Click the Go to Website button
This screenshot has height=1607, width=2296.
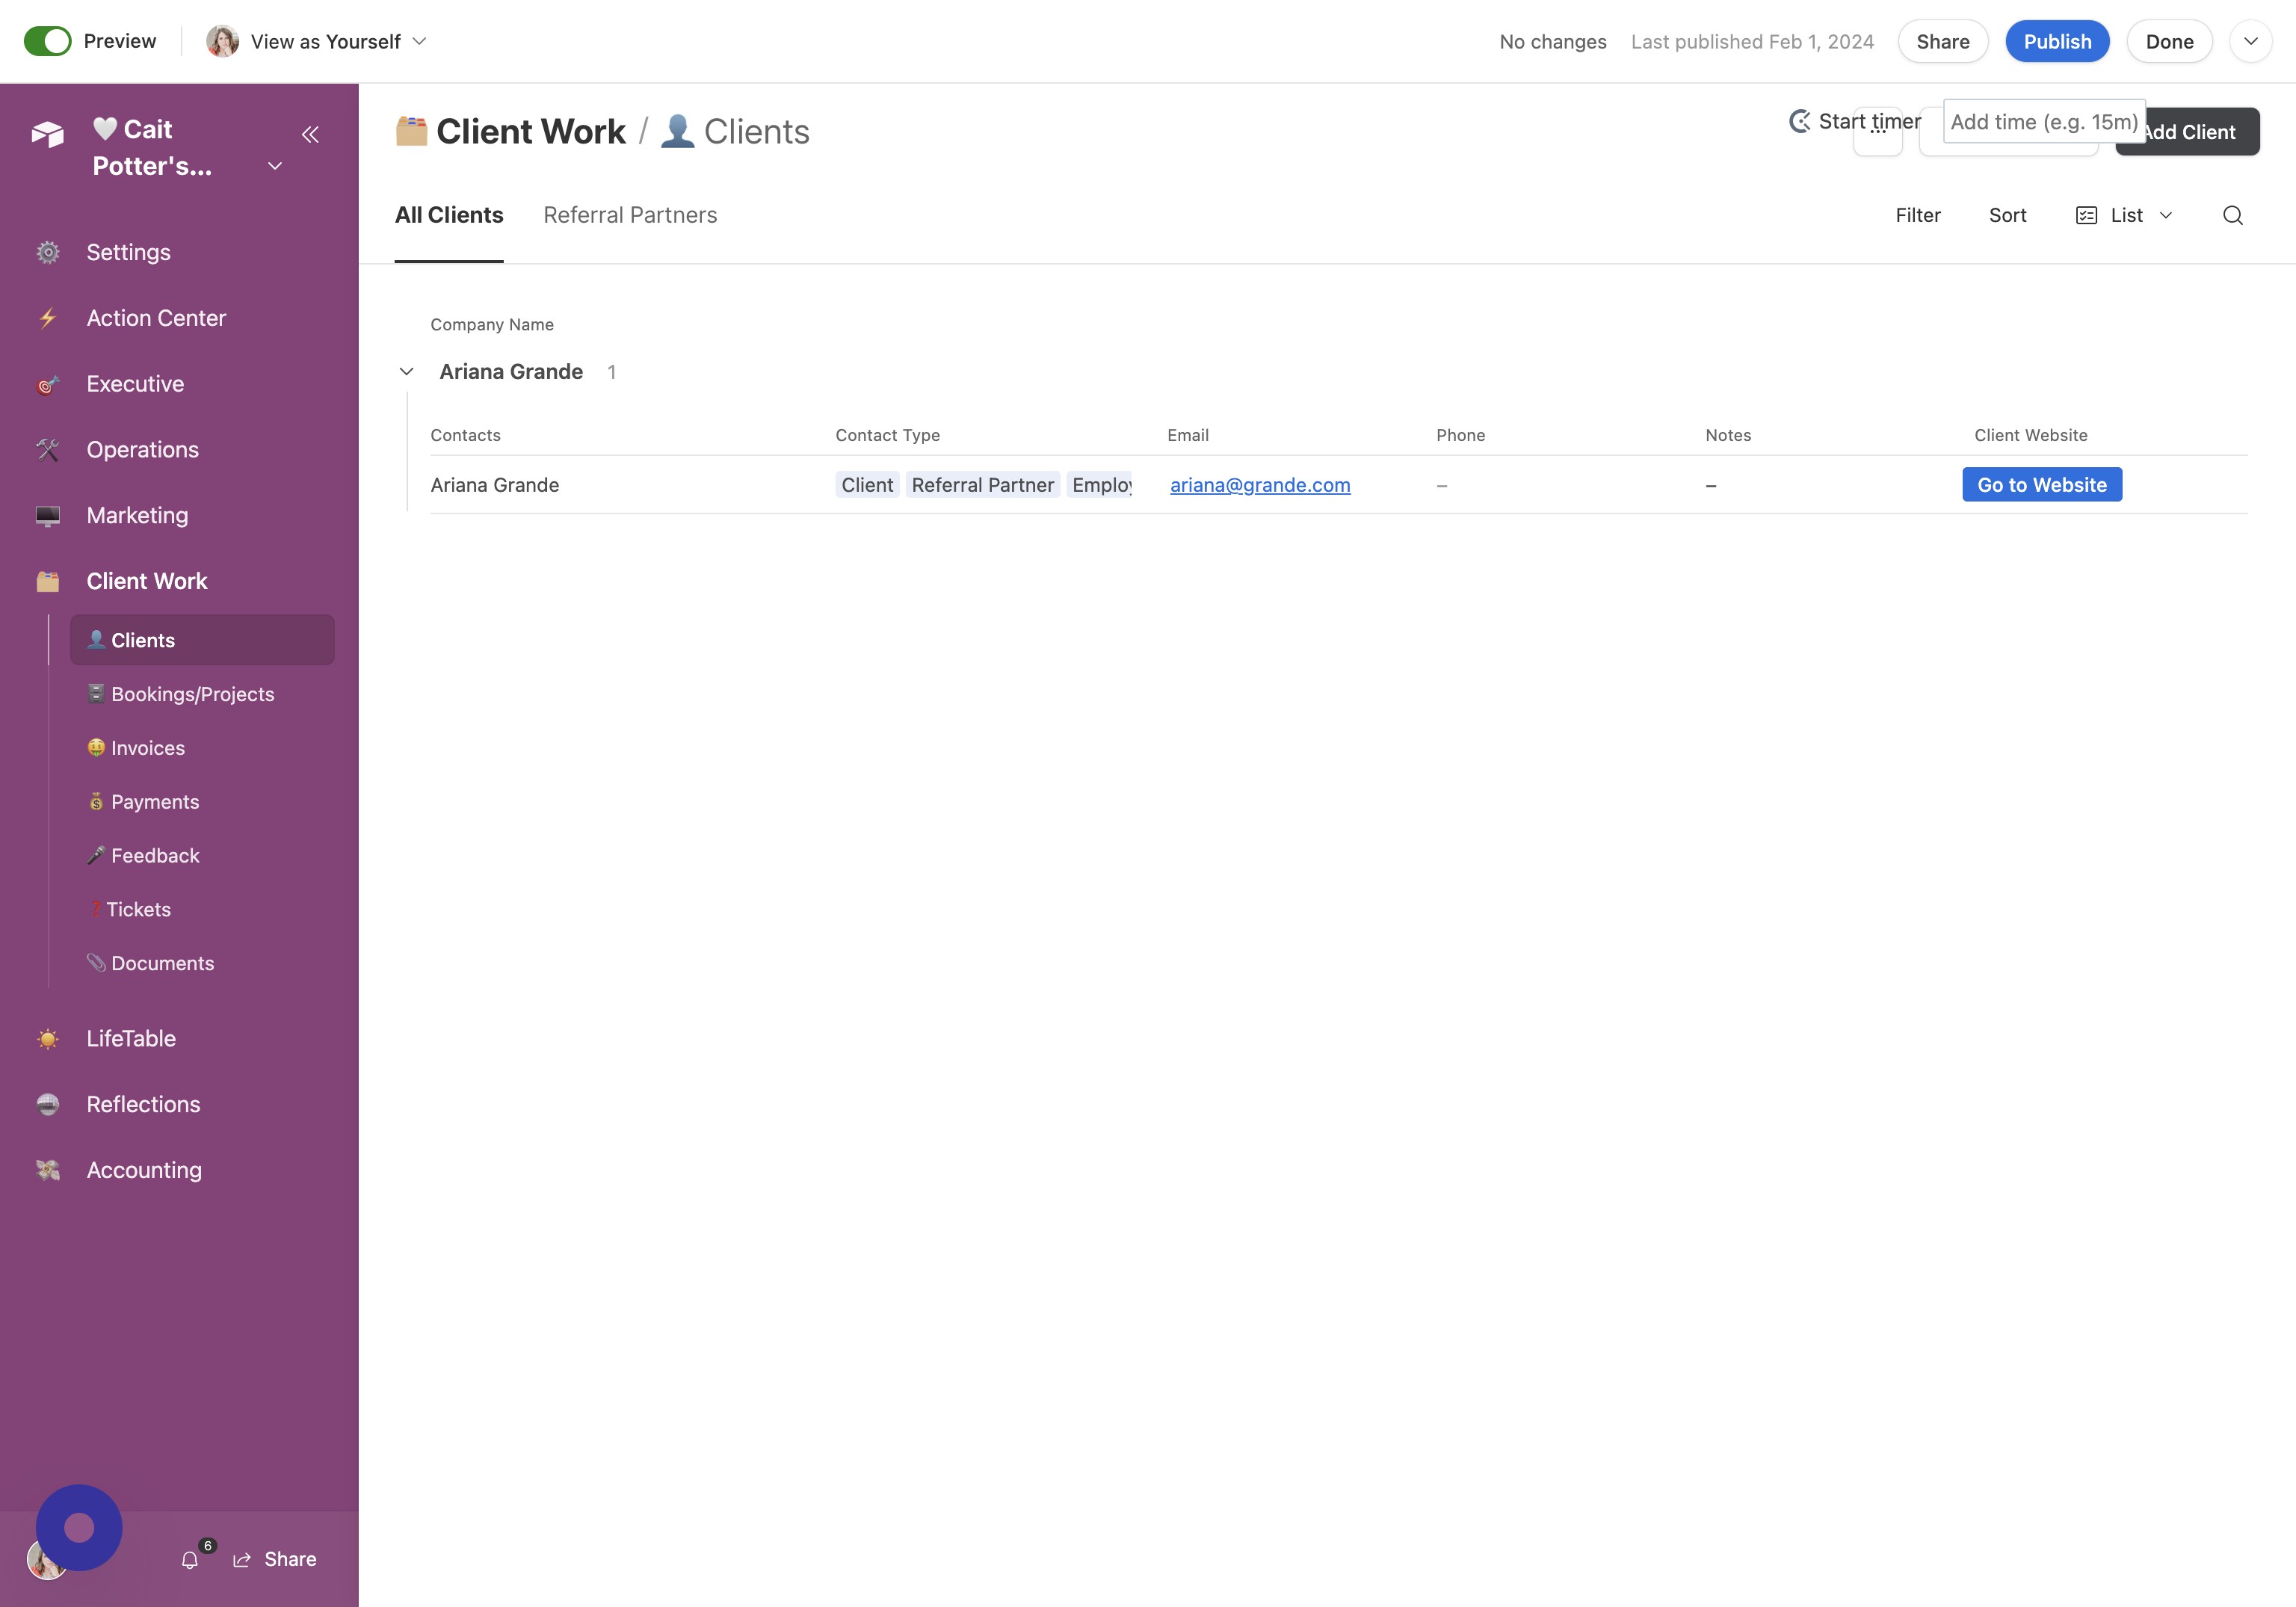(x=2042, y=484)
